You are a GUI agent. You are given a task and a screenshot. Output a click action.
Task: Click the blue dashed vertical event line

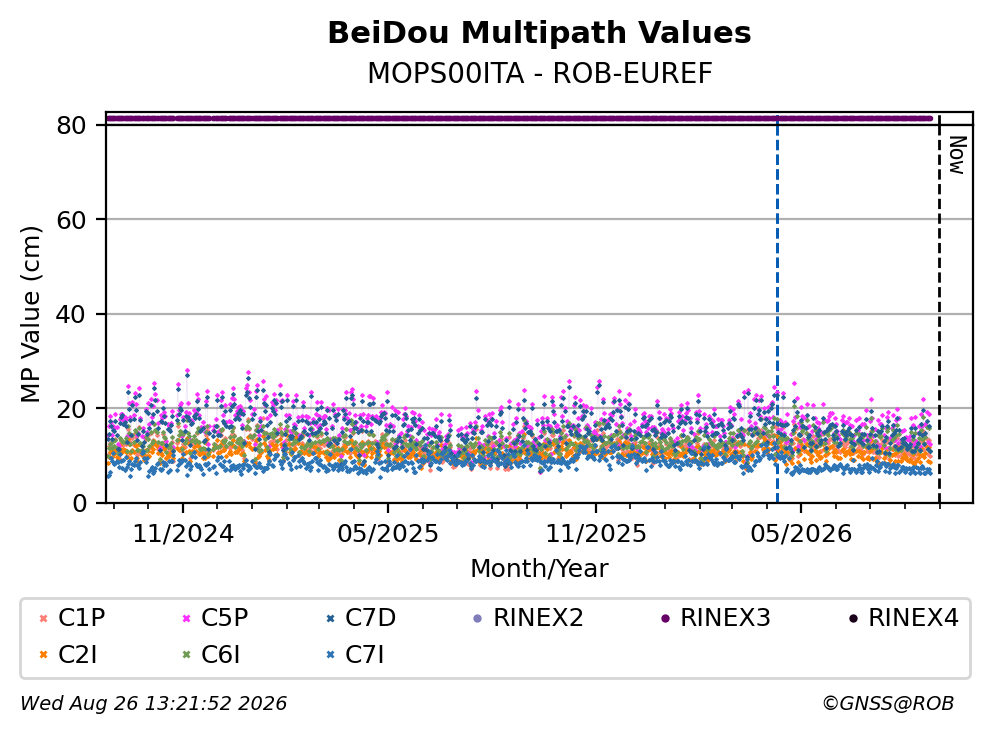777,307
